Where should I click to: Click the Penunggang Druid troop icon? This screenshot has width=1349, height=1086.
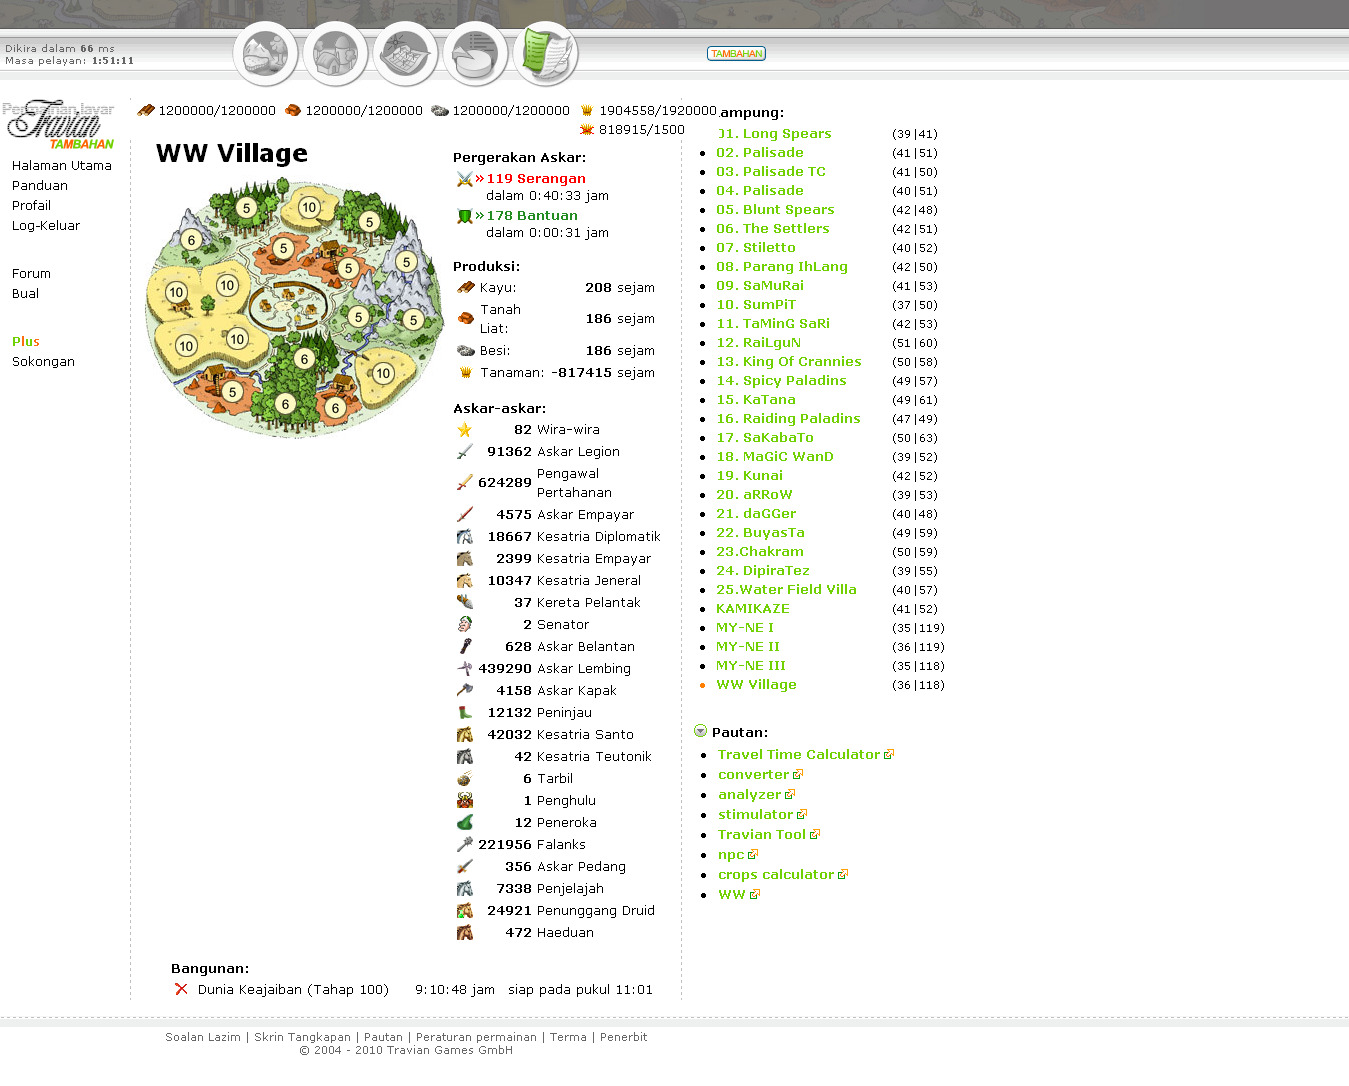point(464,911)
